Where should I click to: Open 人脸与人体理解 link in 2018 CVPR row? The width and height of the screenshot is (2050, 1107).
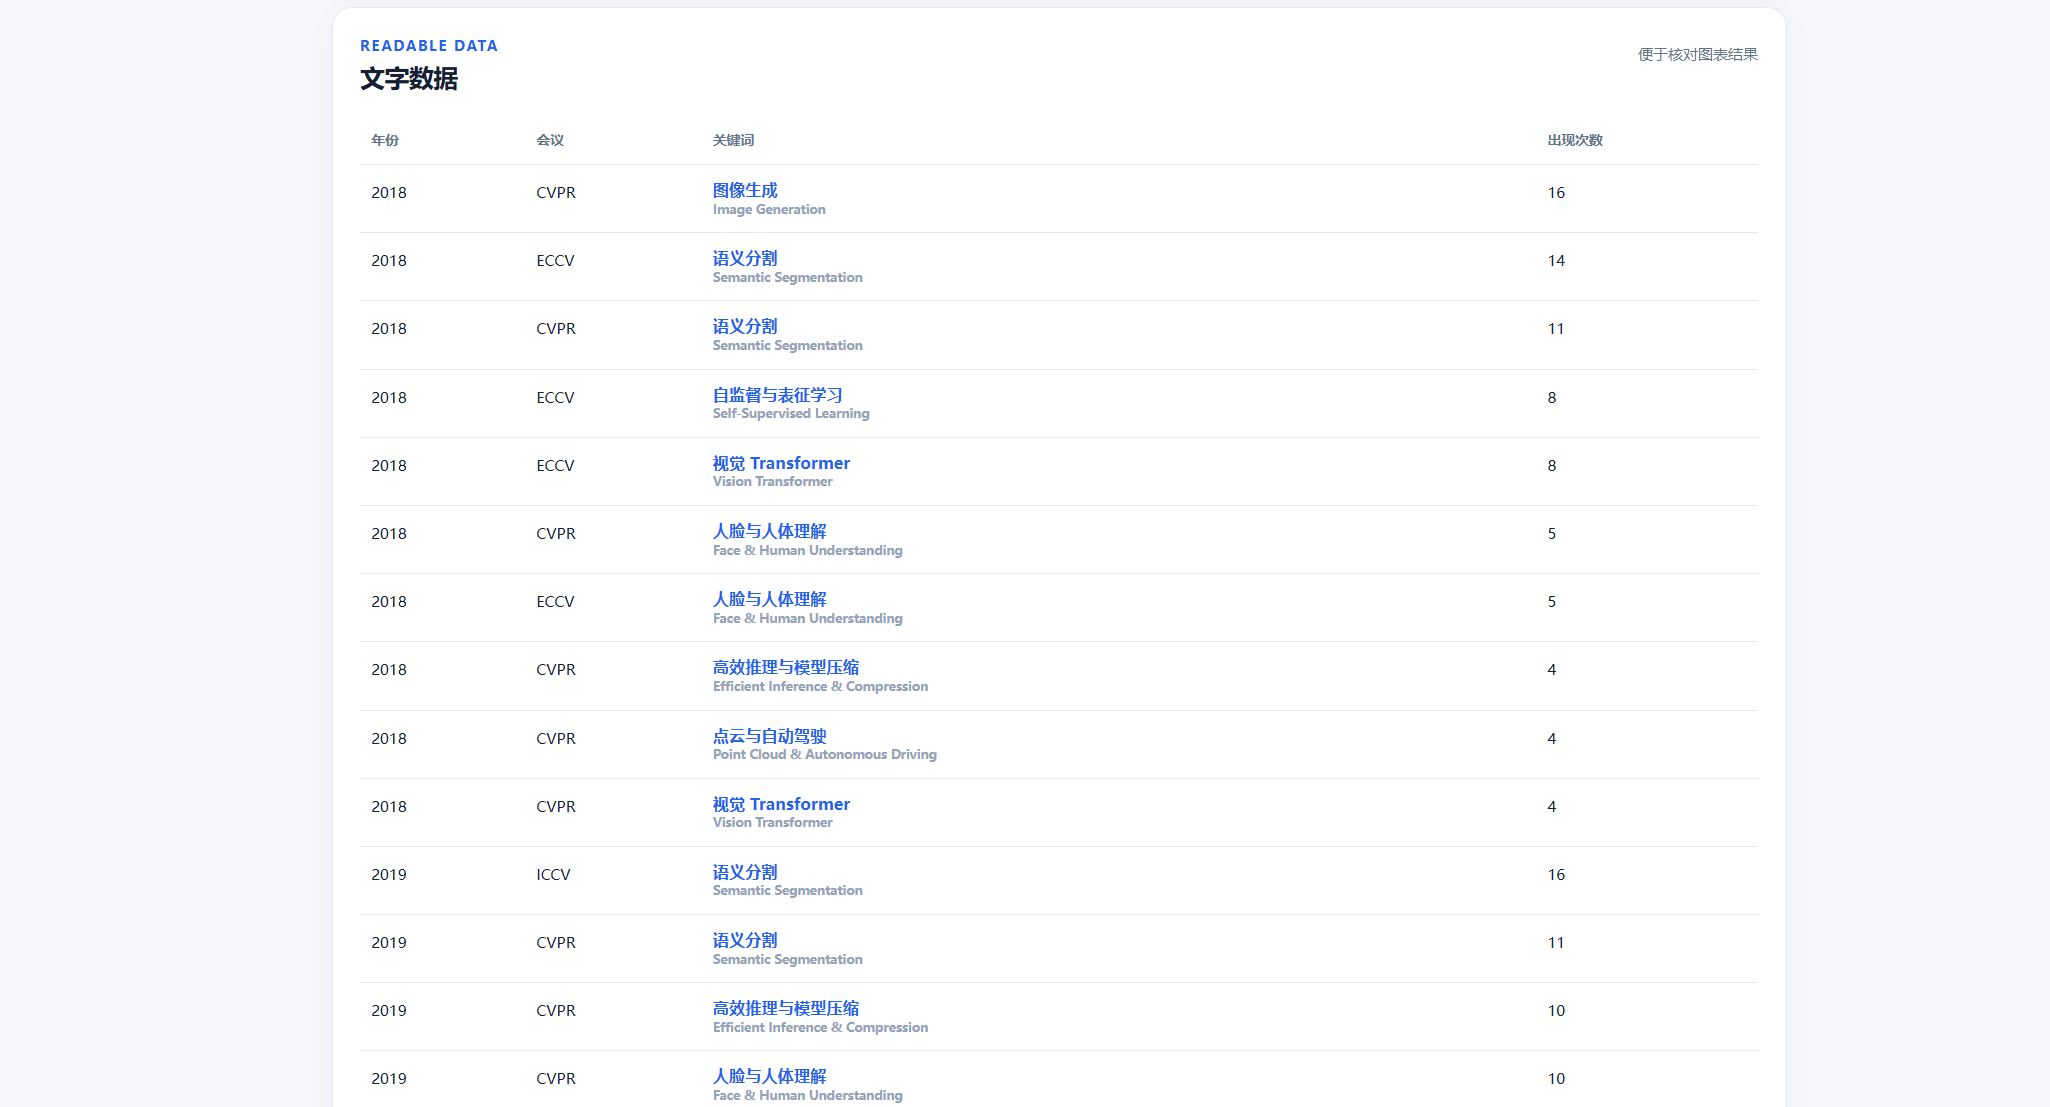coord(769,531)
